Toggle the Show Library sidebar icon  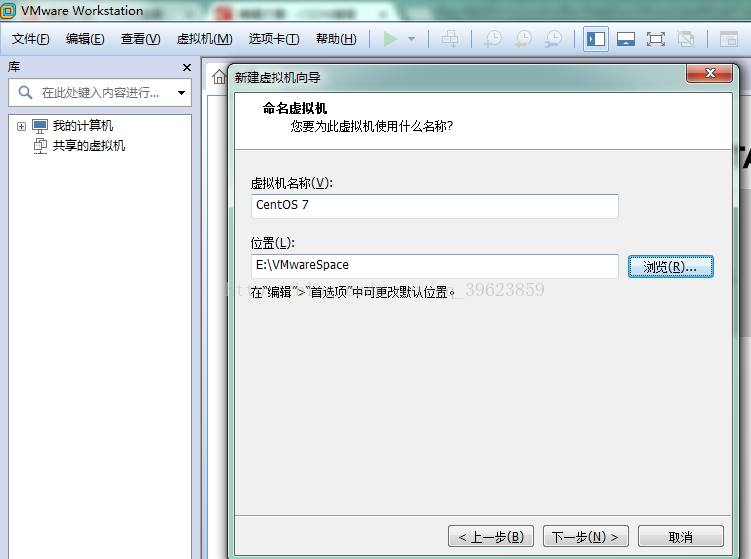click(x=596, y=39)
